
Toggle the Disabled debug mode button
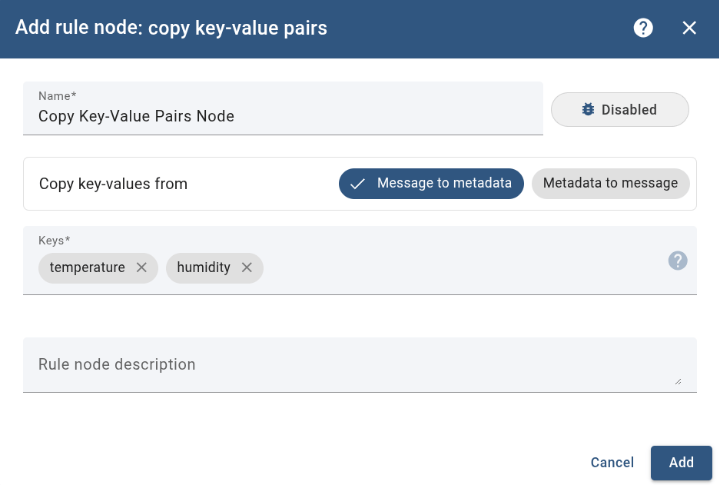click(620, 110)
